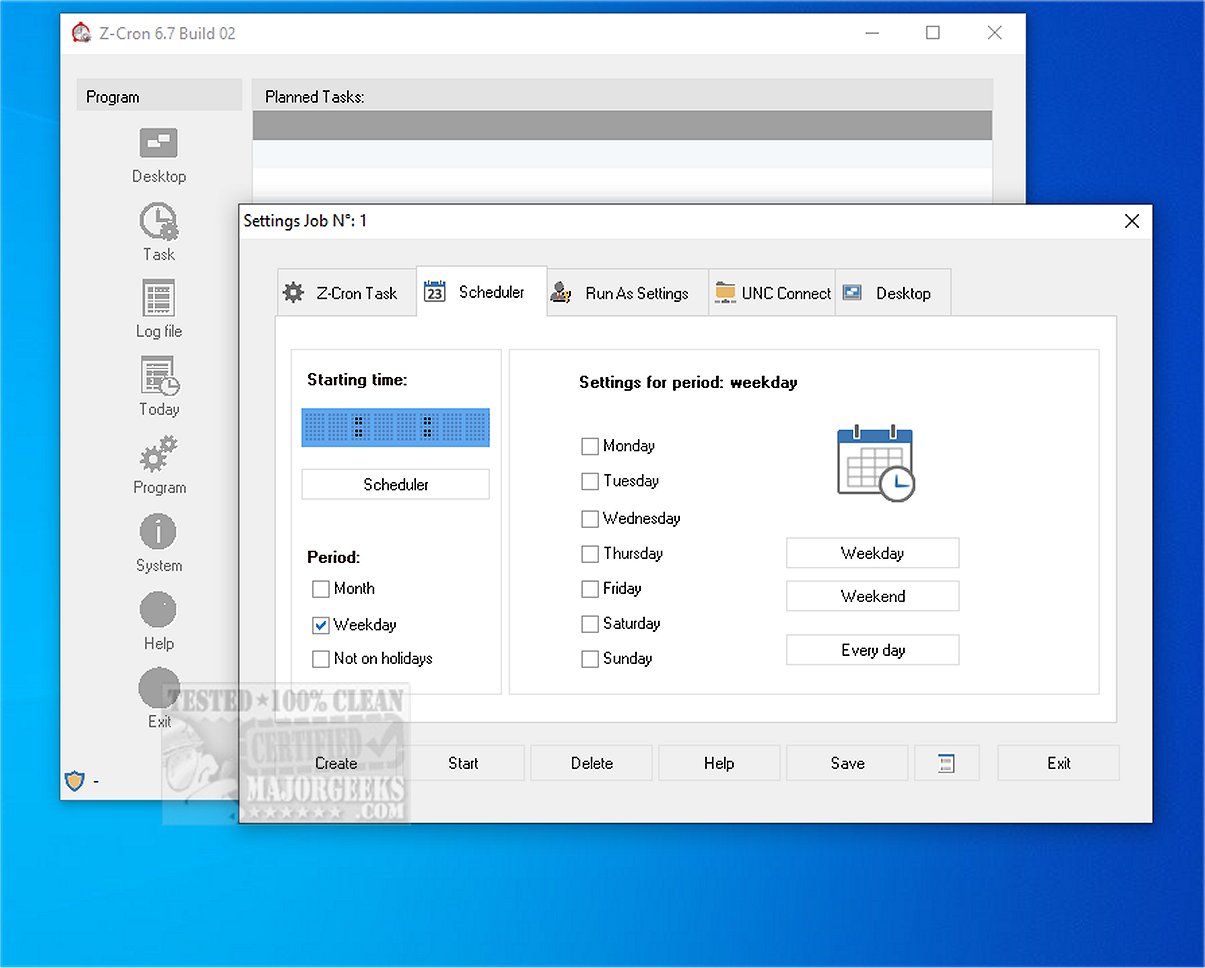This screenshot has width=1205, height=968.
Task: Check the Wednesday checkbox
Action: (590, 519)
